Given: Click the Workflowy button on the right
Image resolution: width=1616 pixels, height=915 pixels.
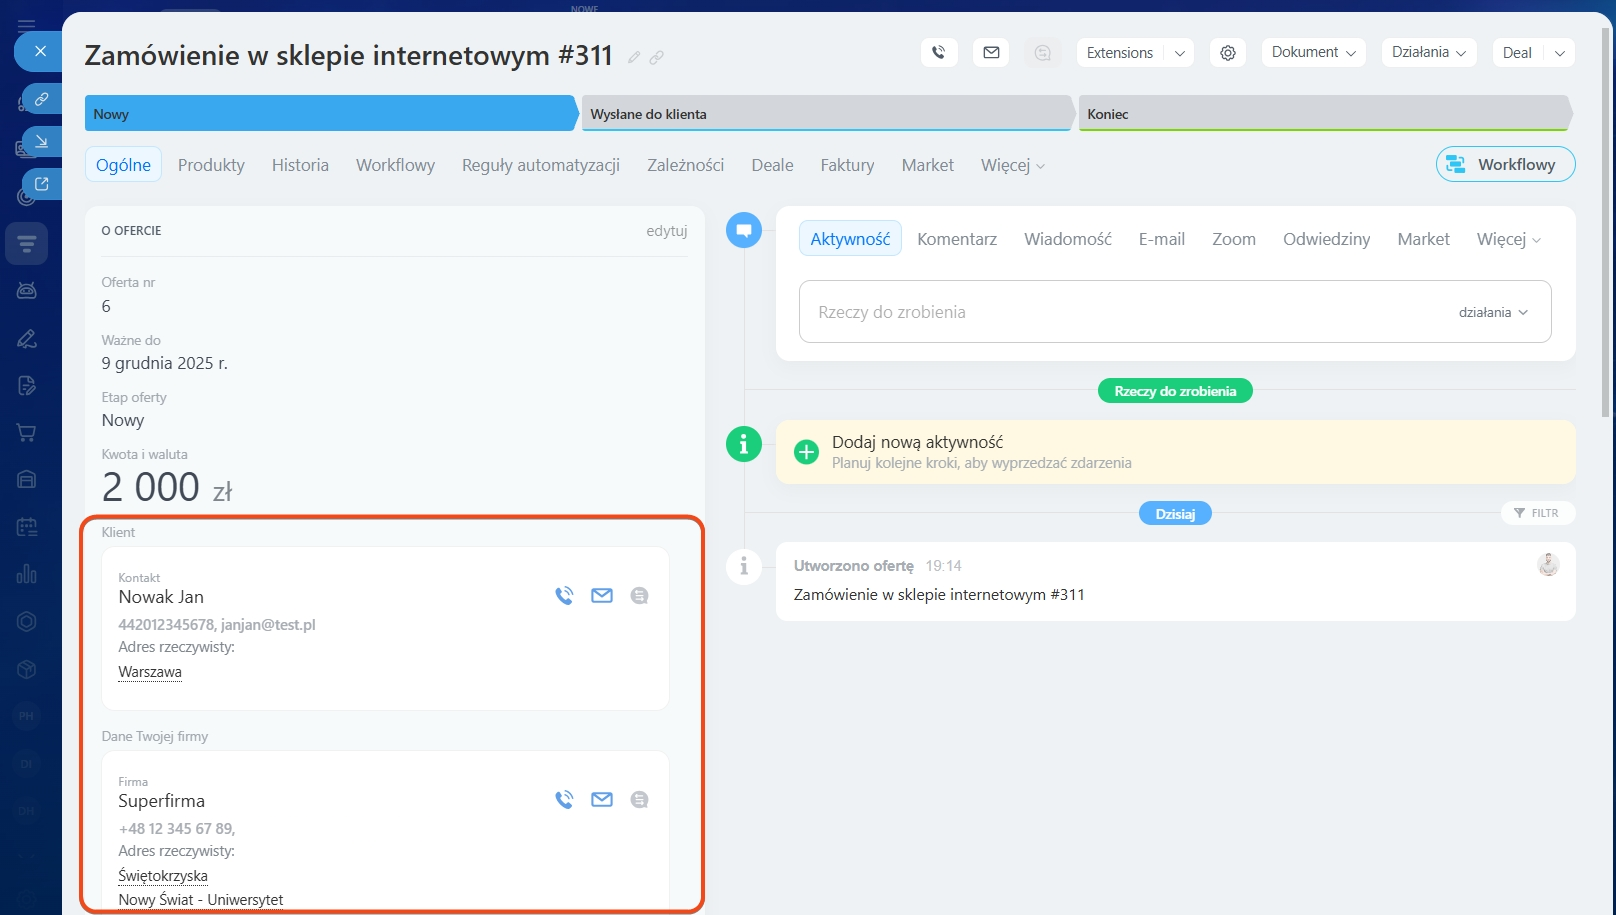Looking at the screenshot, I should [1505, 165].
